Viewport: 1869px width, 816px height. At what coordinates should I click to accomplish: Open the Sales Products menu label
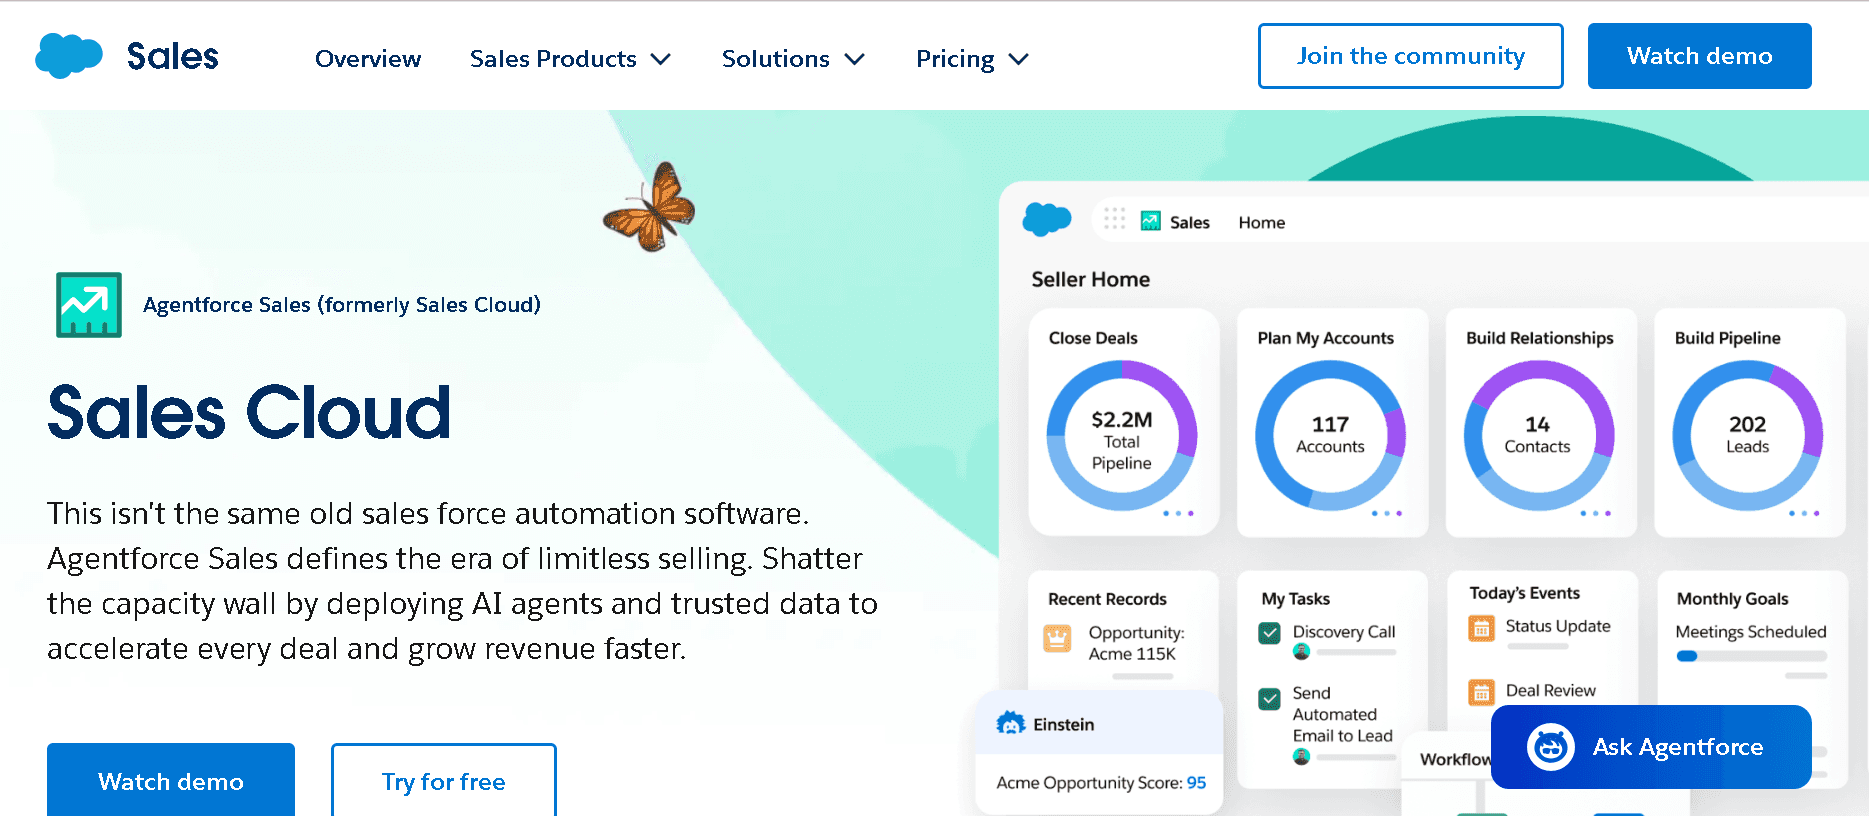(x=553, y=59)
